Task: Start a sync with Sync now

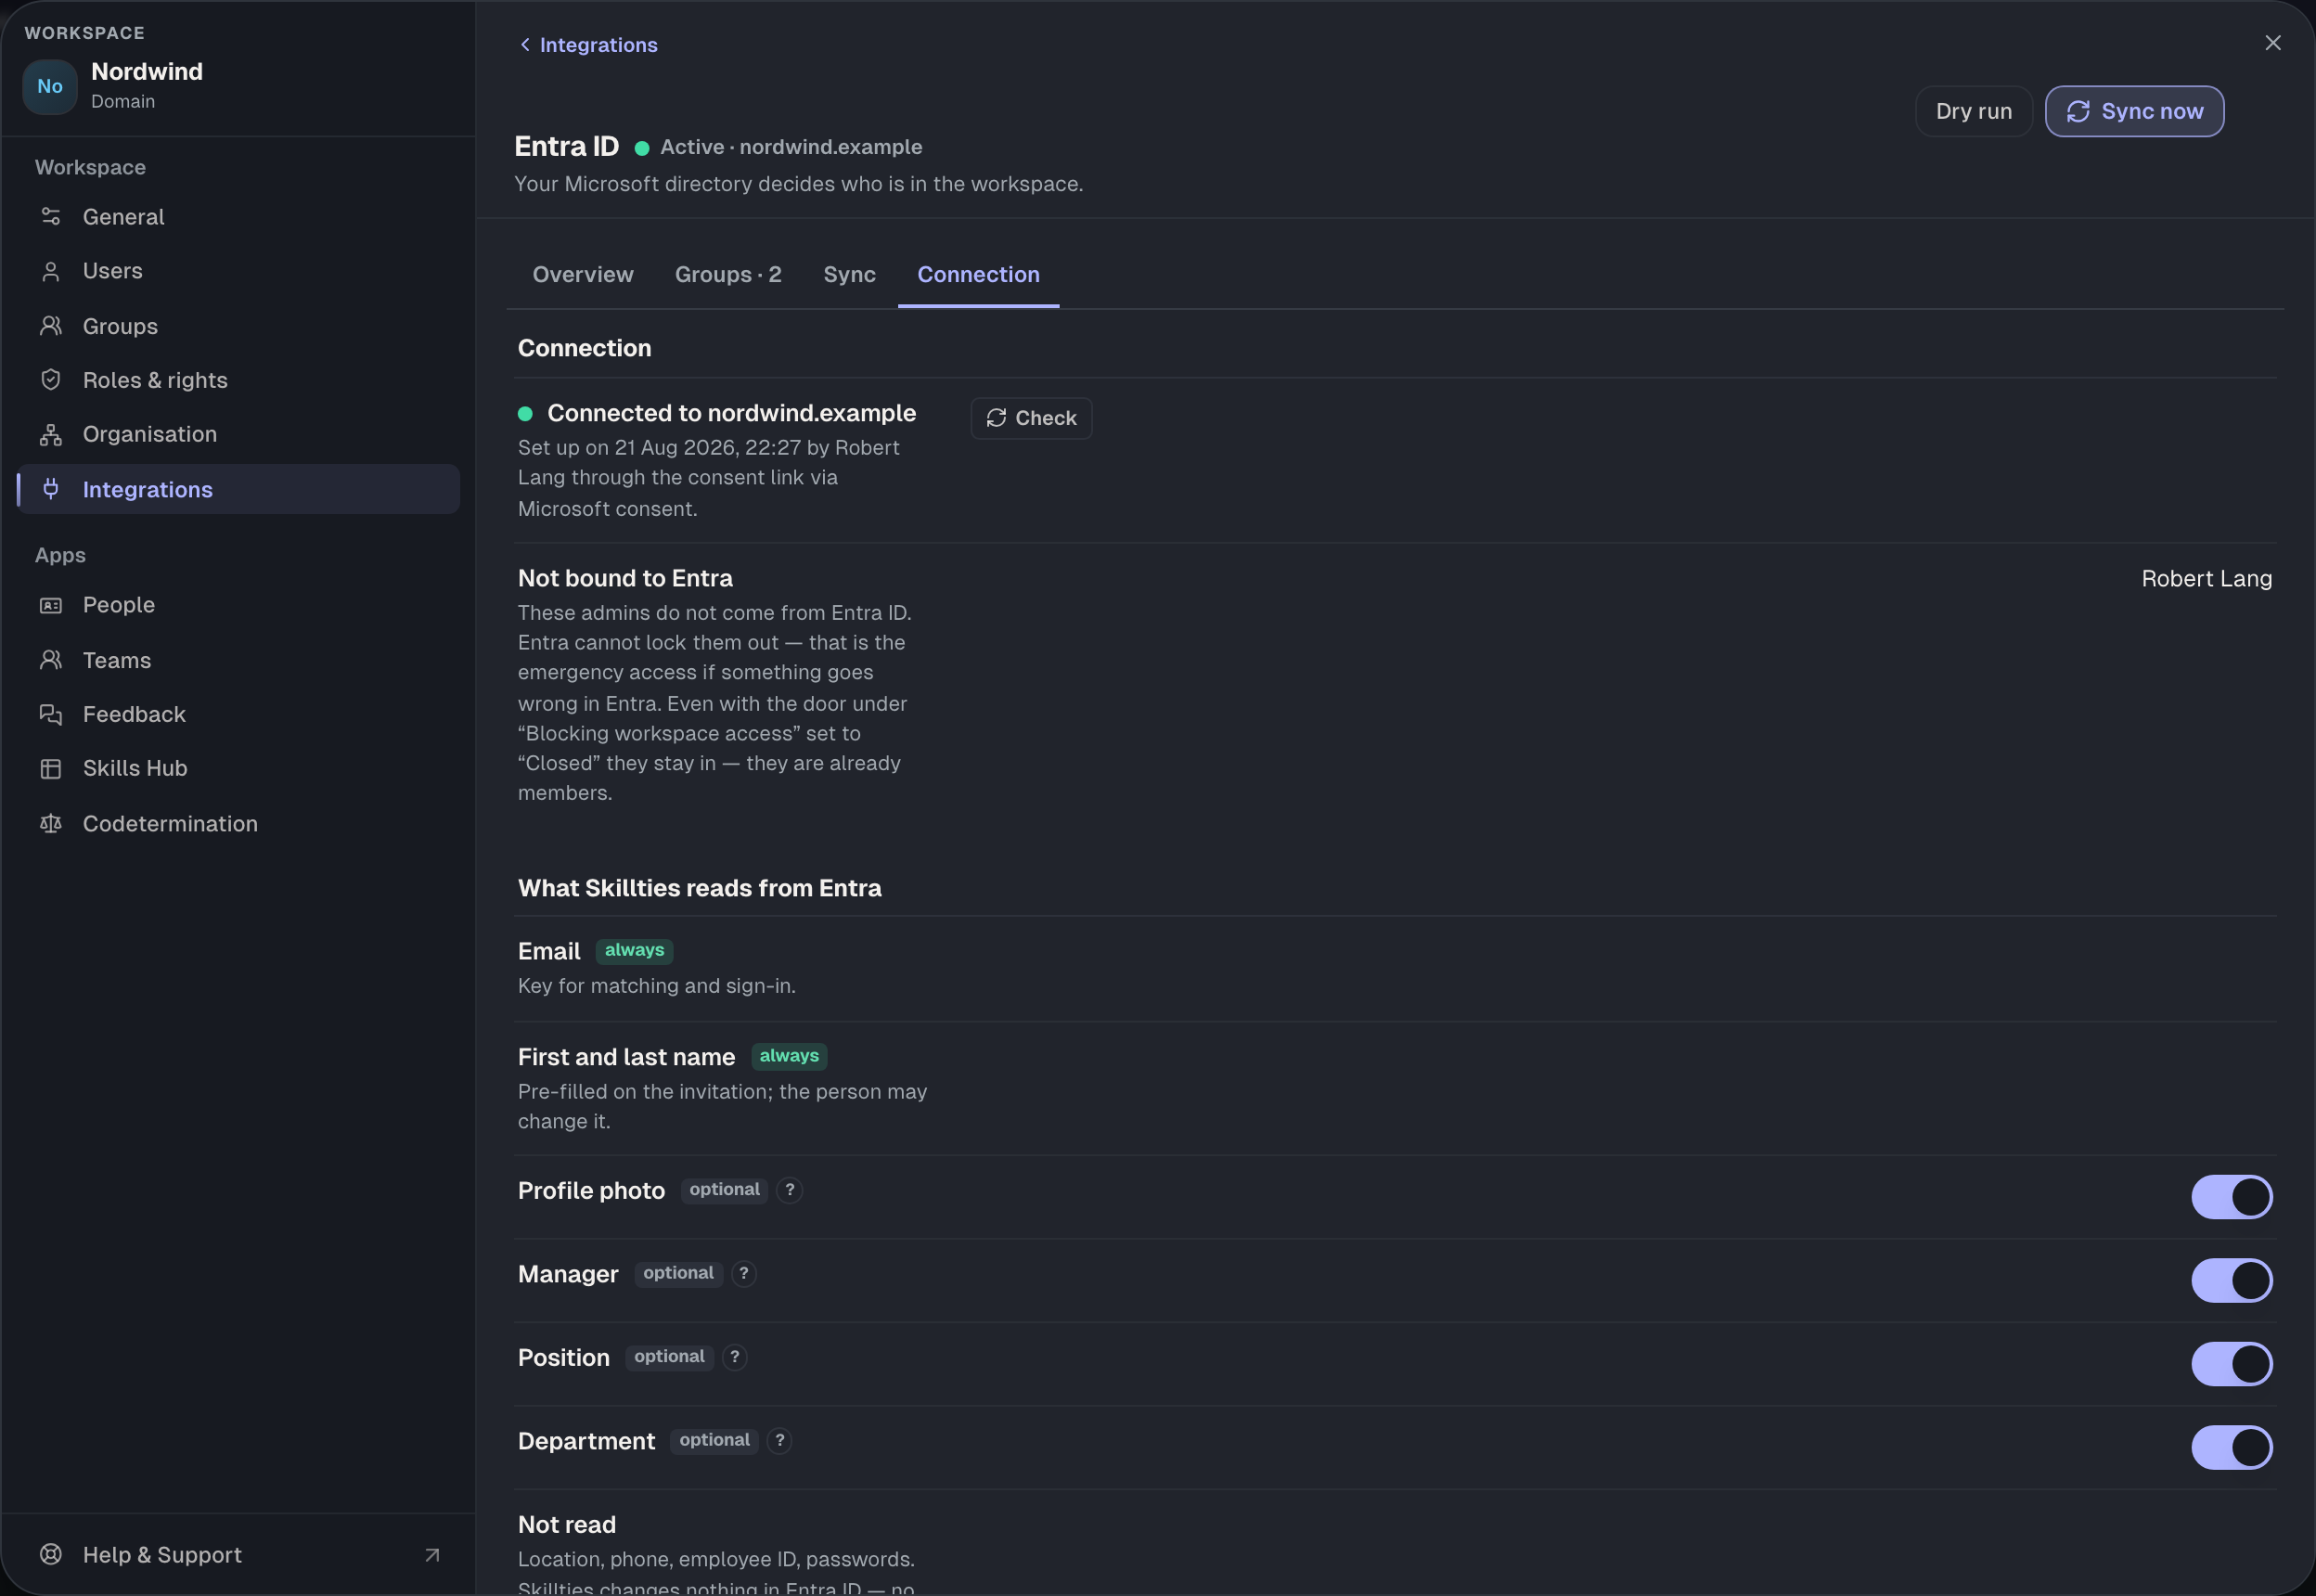Action: 2134,111
